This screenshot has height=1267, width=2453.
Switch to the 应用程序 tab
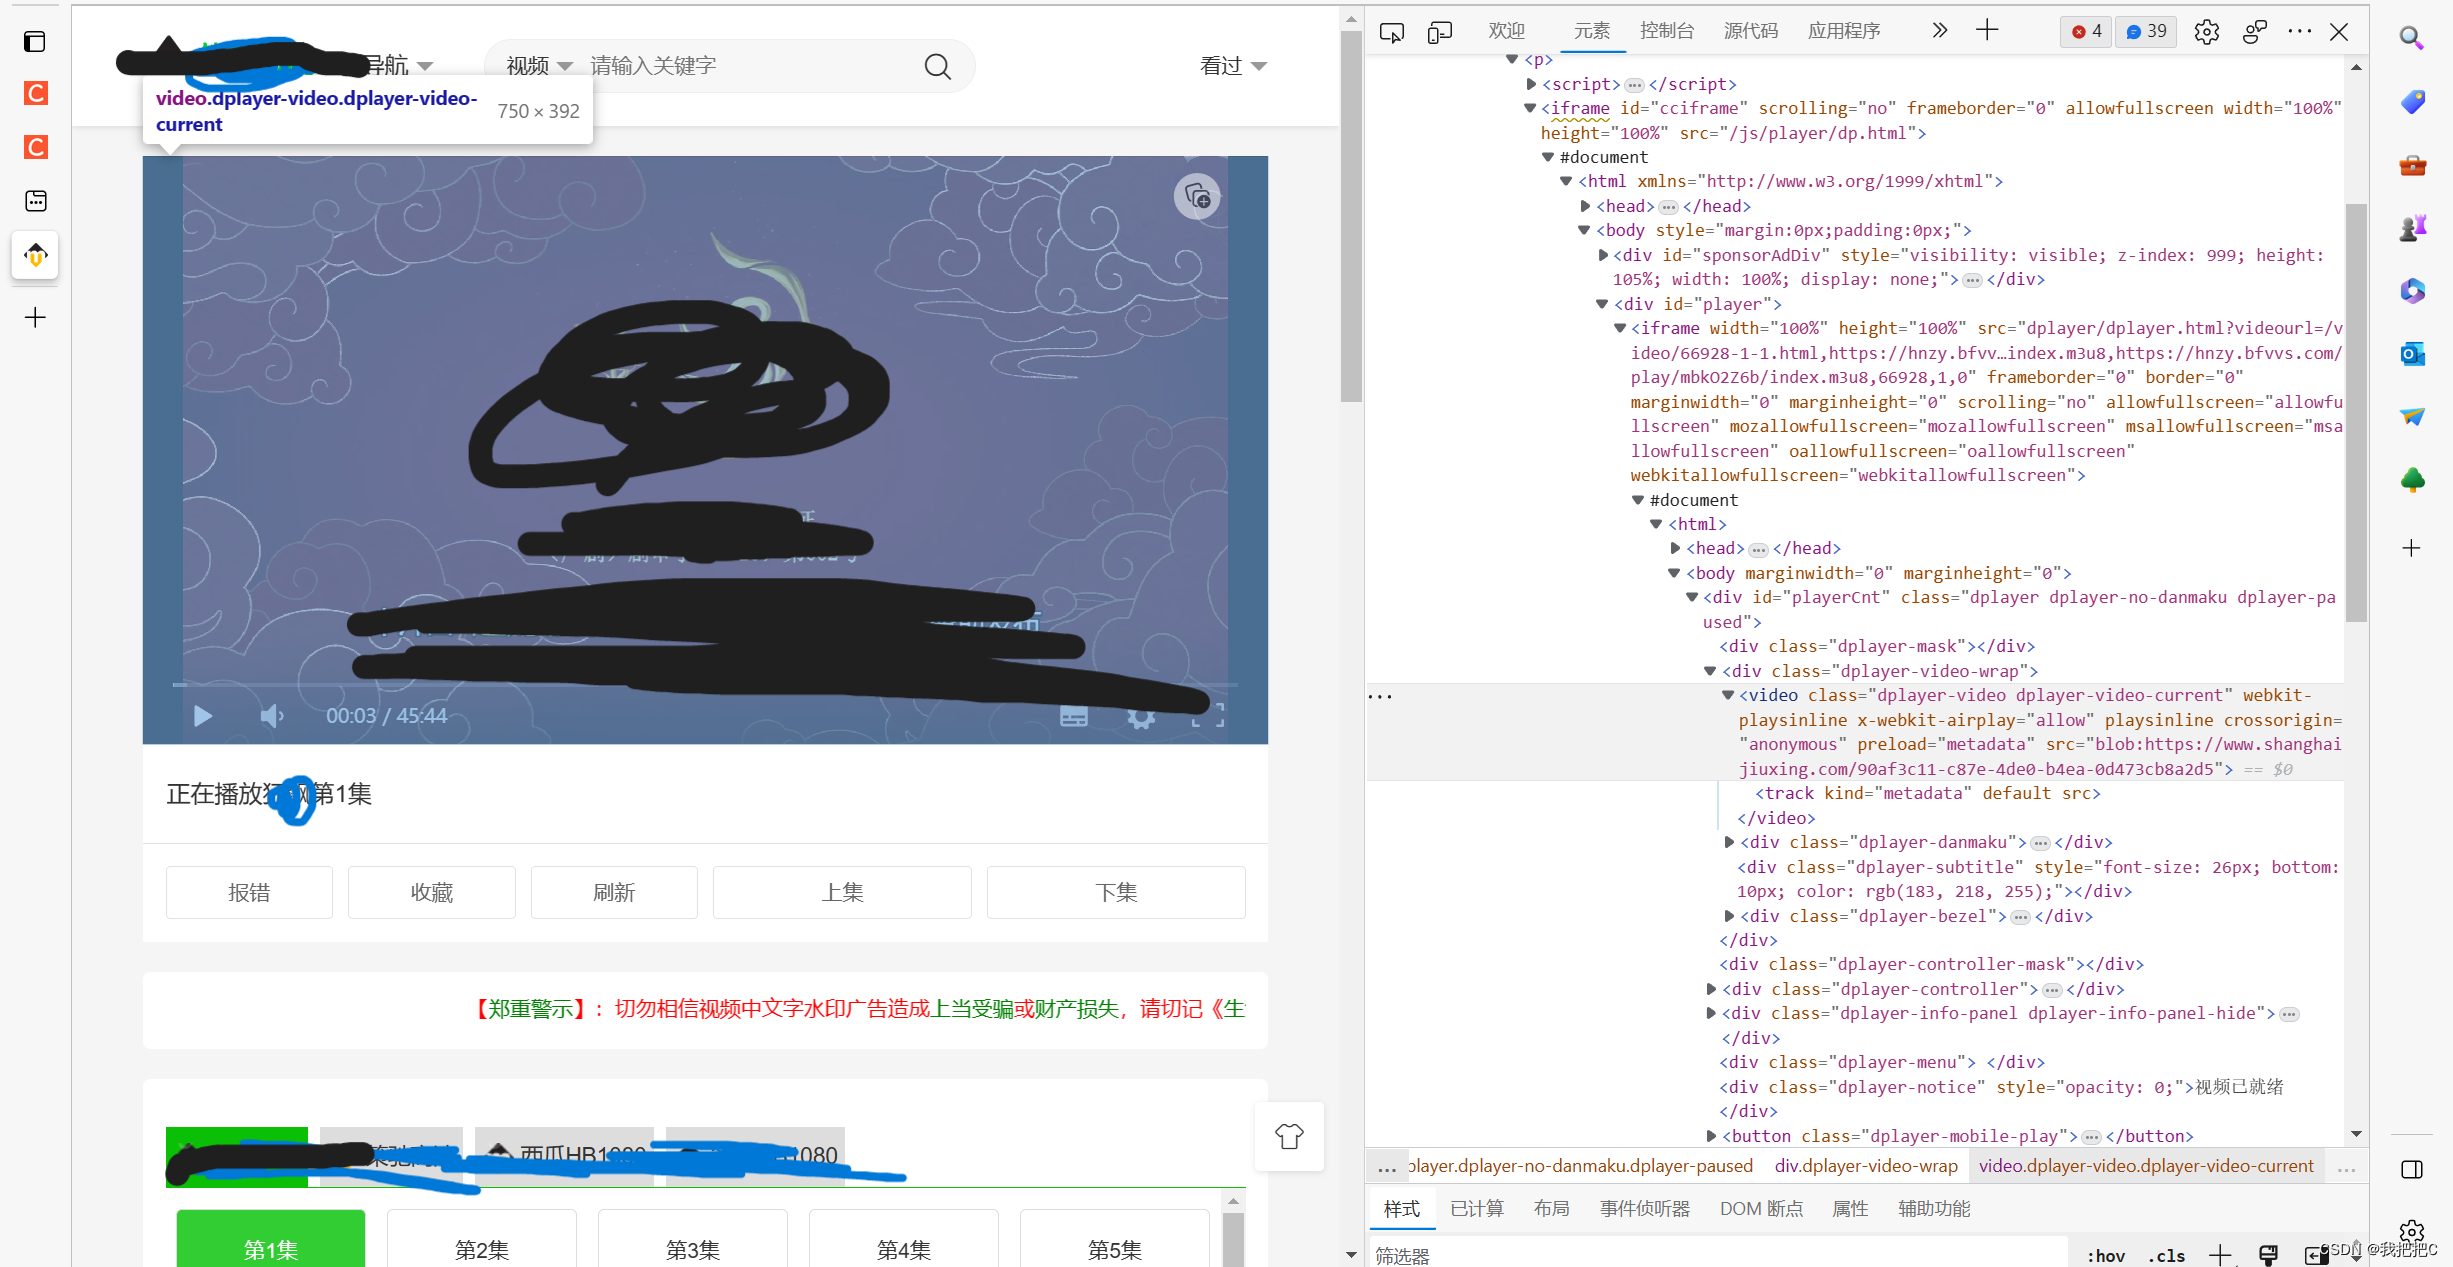point(1843,31)
